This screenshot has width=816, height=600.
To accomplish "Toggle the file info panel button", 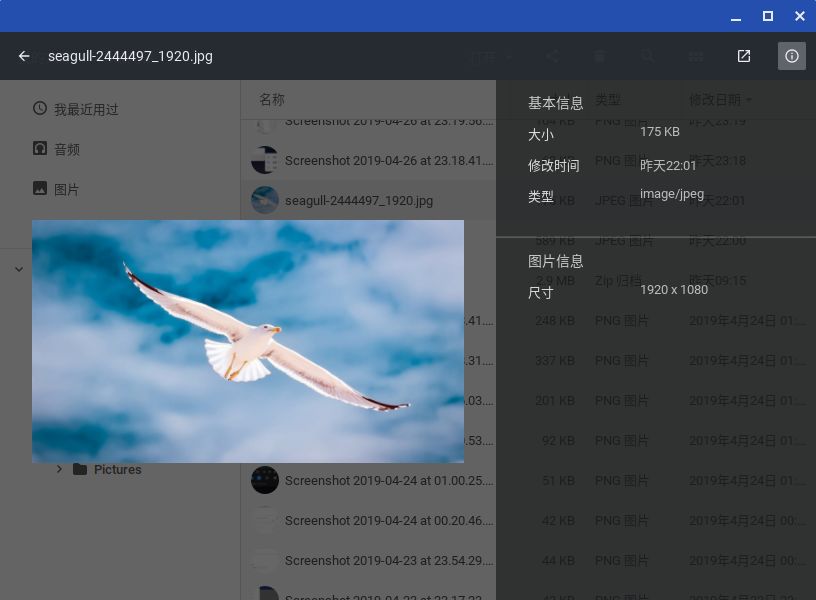I will 792,56.
